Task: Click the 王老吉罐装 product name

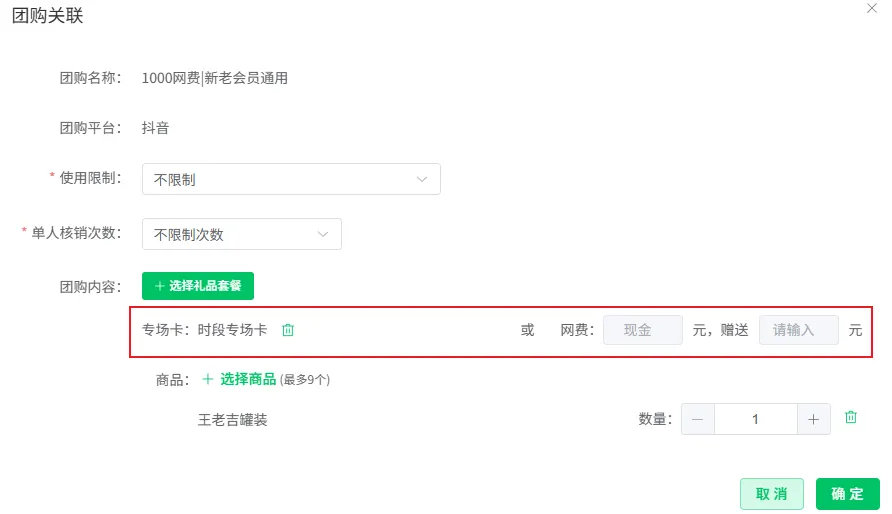Action: click(x=233, y=420)
